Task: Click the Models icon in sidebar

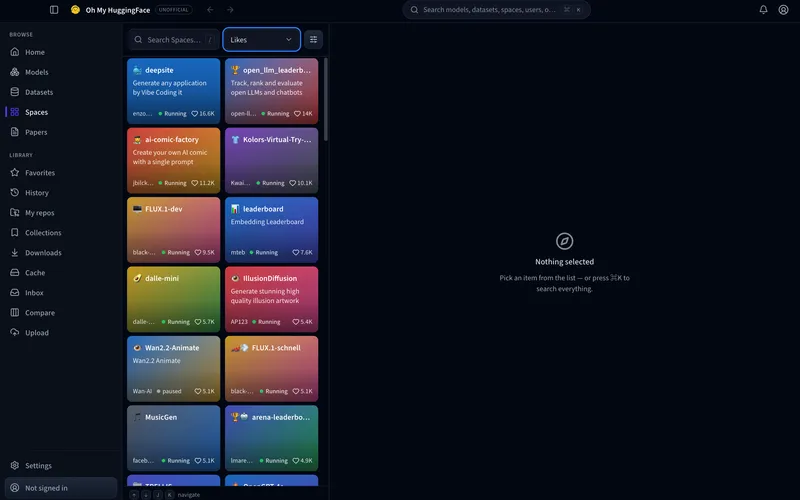Action: [15, 72]
